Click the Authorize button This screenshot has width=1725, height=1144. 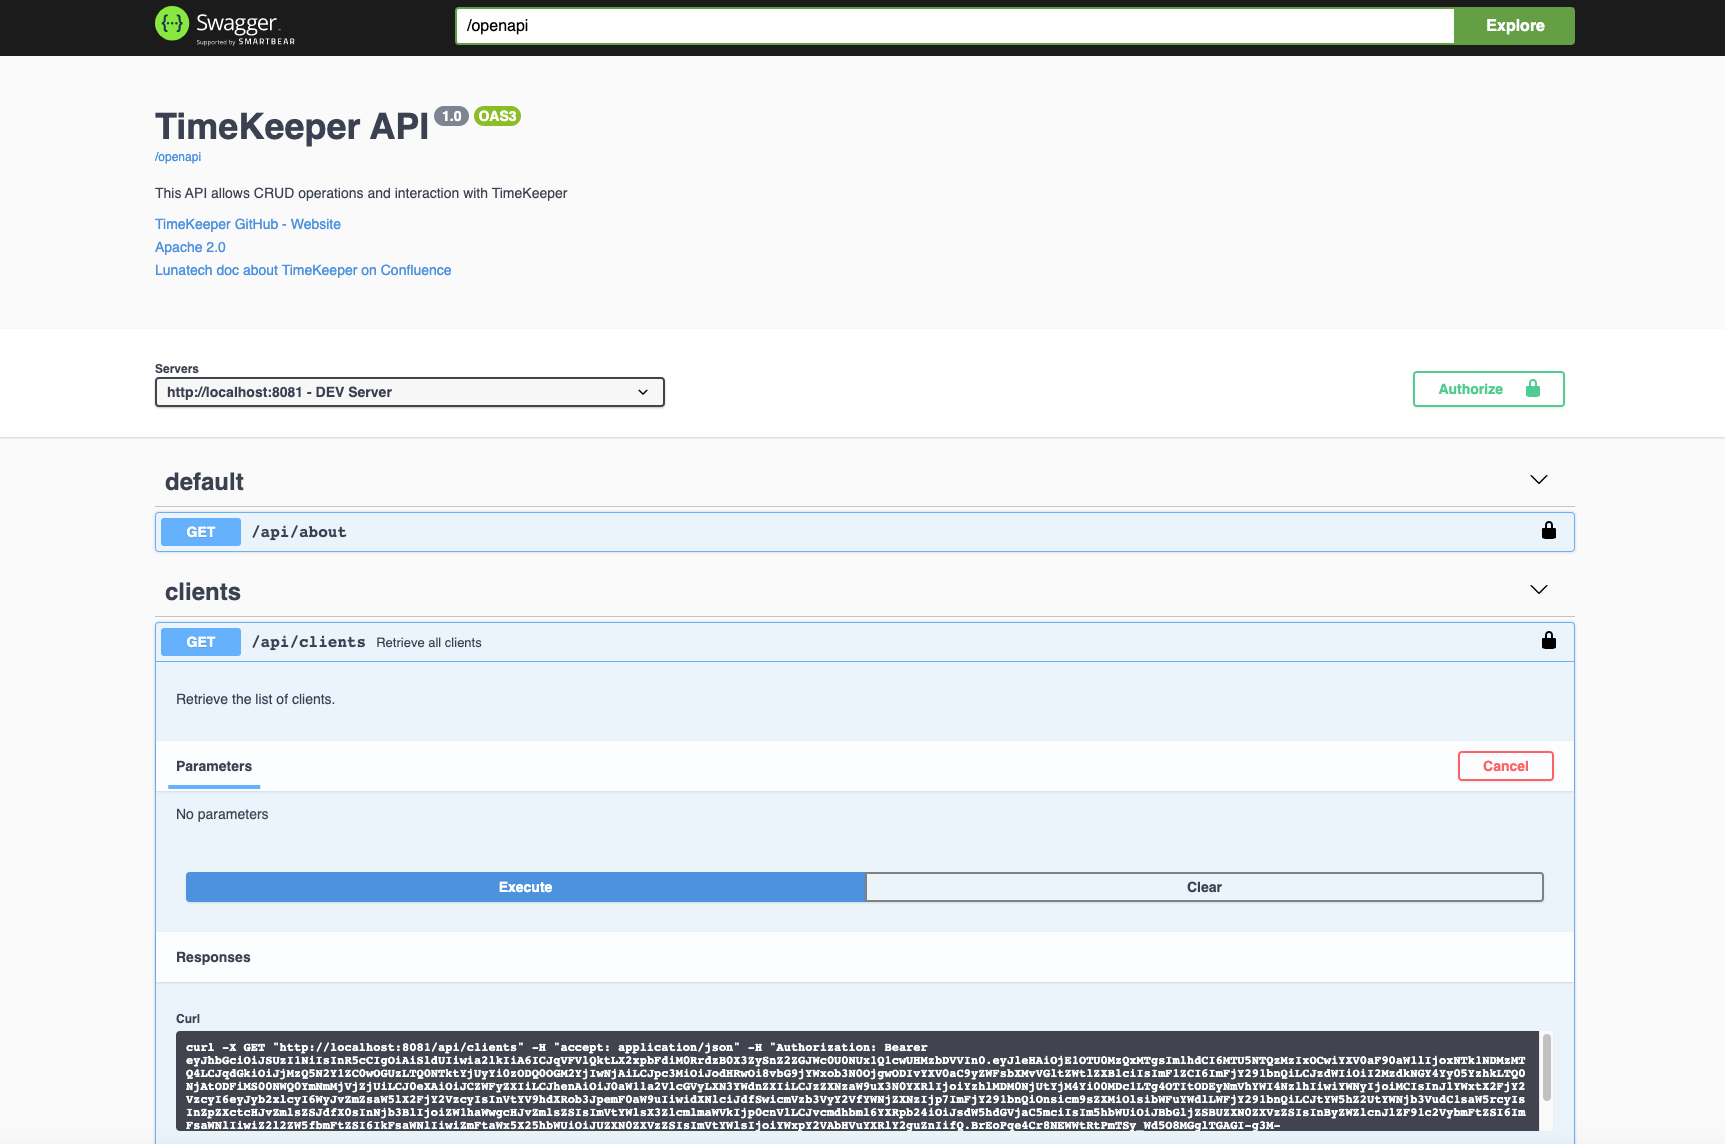click(1488, 389)
